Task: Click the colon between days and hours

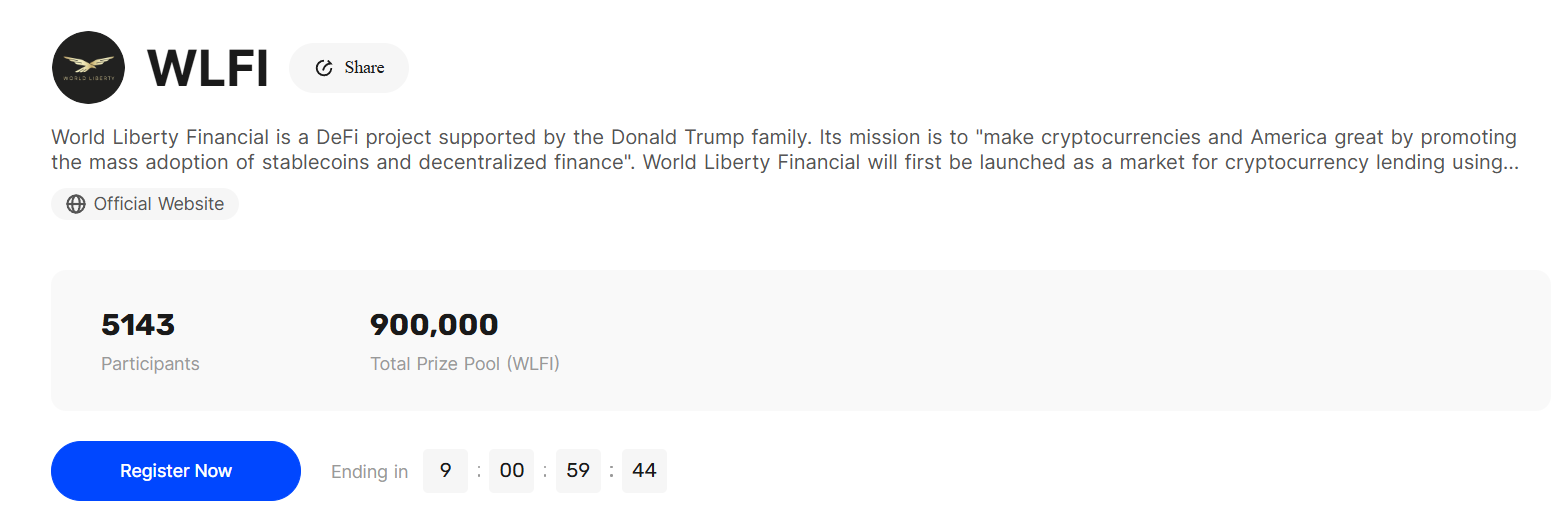Action: (x=479, y=471)
